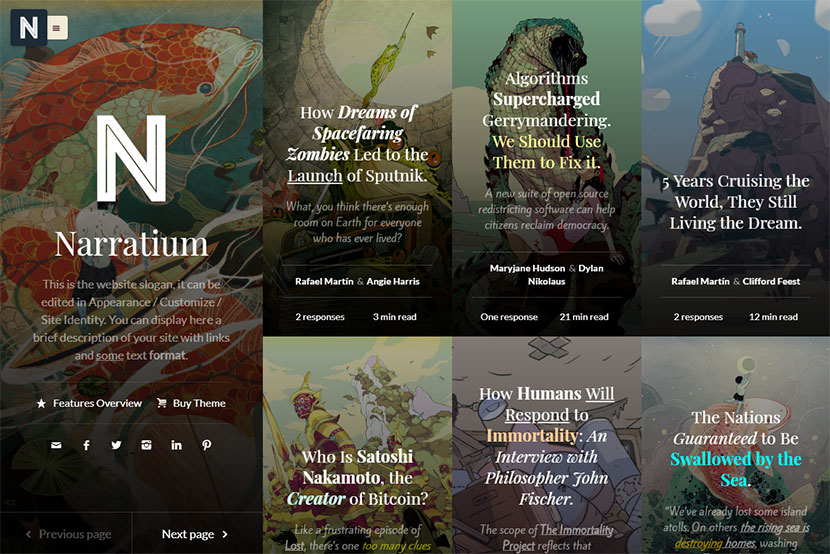Open the Instagram camera icon
The width and height of the screenshot is (830, 554).
[147, 445]
